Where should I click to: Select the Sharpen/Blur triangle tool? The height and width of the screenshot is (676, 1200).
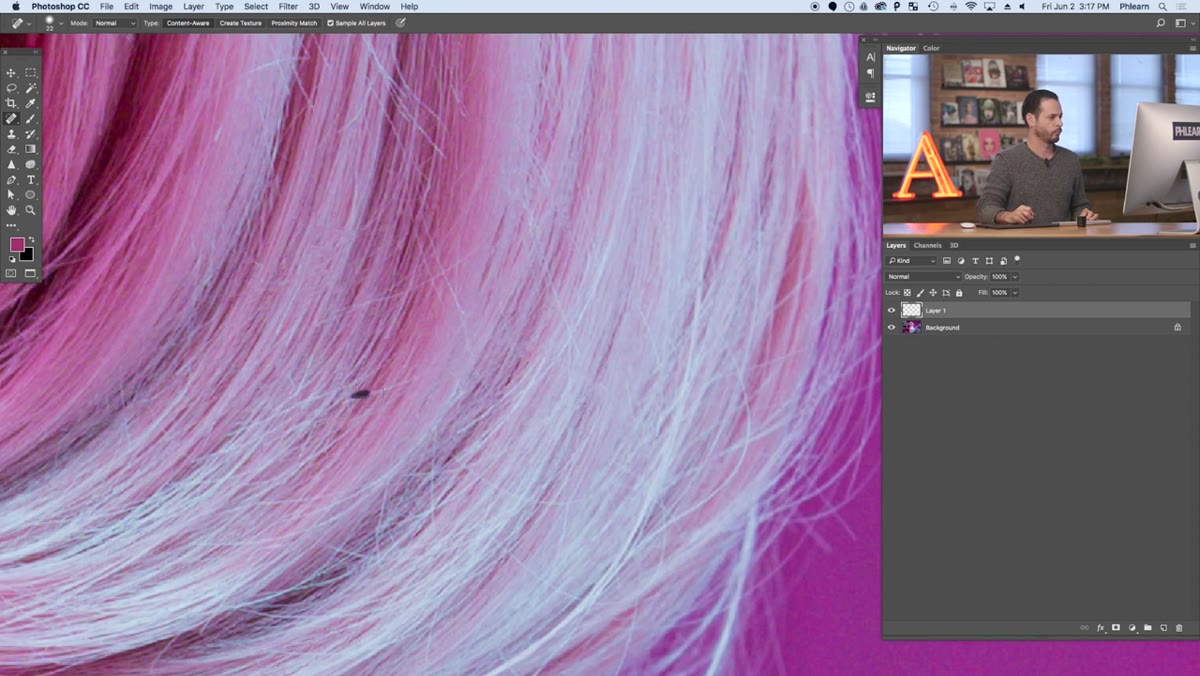tap(12, 164)
